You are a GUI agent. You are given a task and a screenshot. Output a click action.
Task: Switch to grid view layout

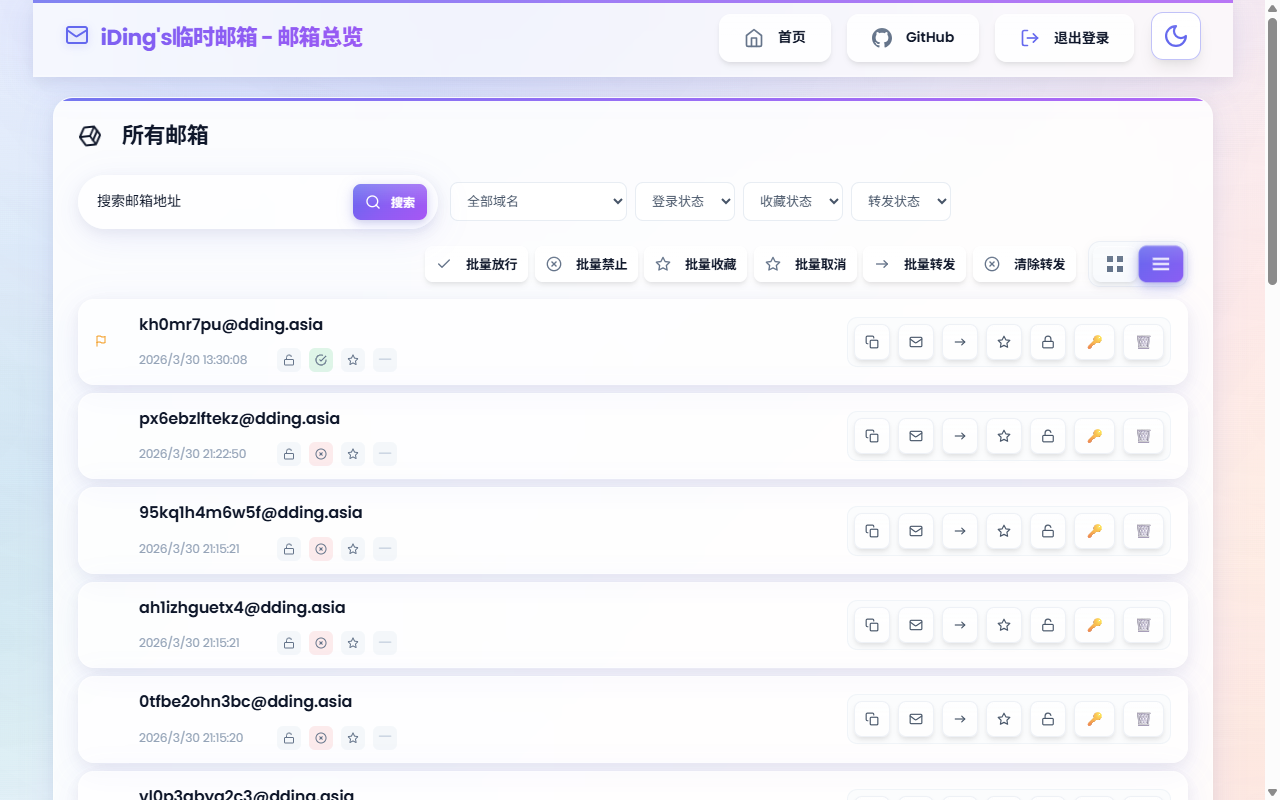(x=1115, y=264)
